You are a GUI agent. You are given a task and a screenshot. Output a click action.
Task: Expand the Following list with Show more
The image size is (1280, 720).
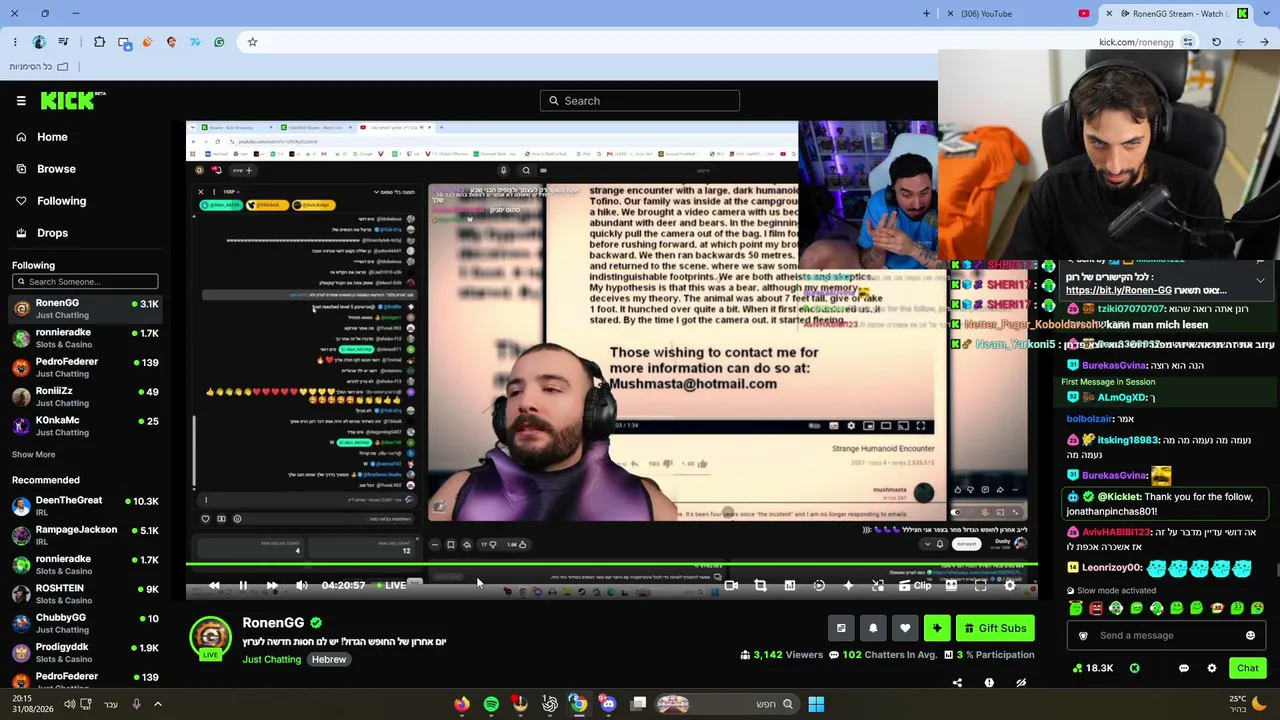pyautogui.click(x=33, y=454)
